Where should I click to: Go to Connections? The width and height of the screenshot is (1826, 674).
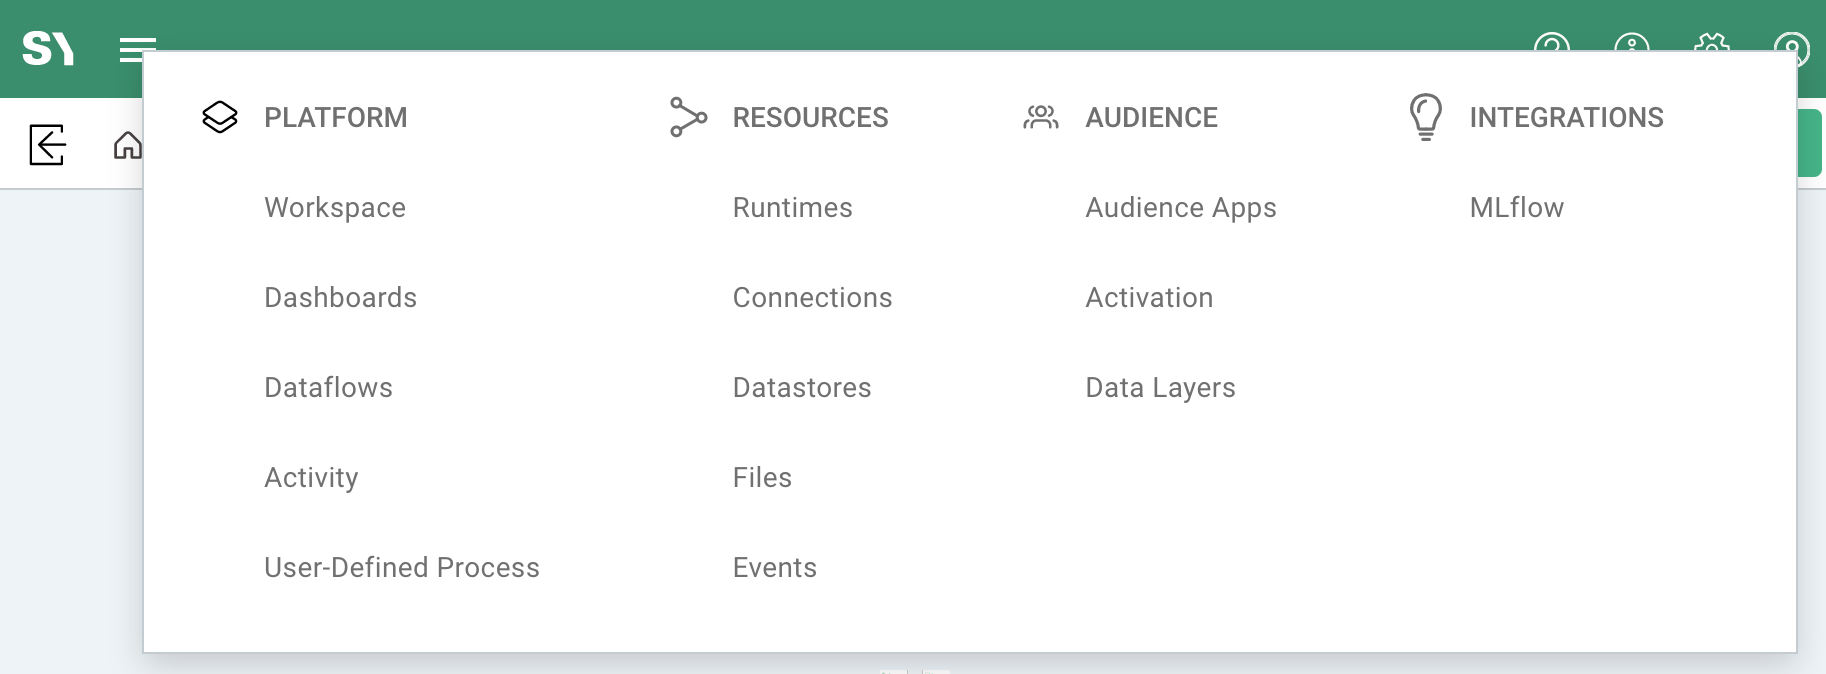coord(812,297)
